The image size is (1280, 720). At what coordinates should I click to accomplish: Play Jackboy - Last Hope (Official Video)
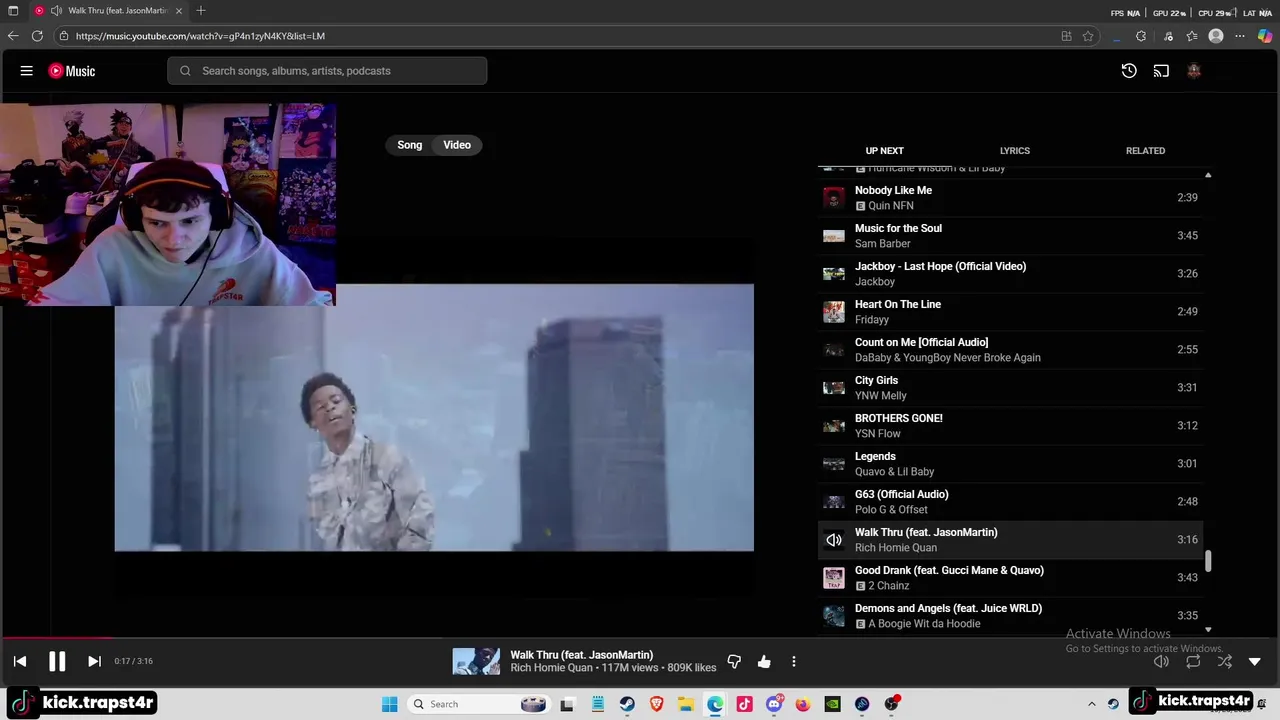(x=1010, y=274)
